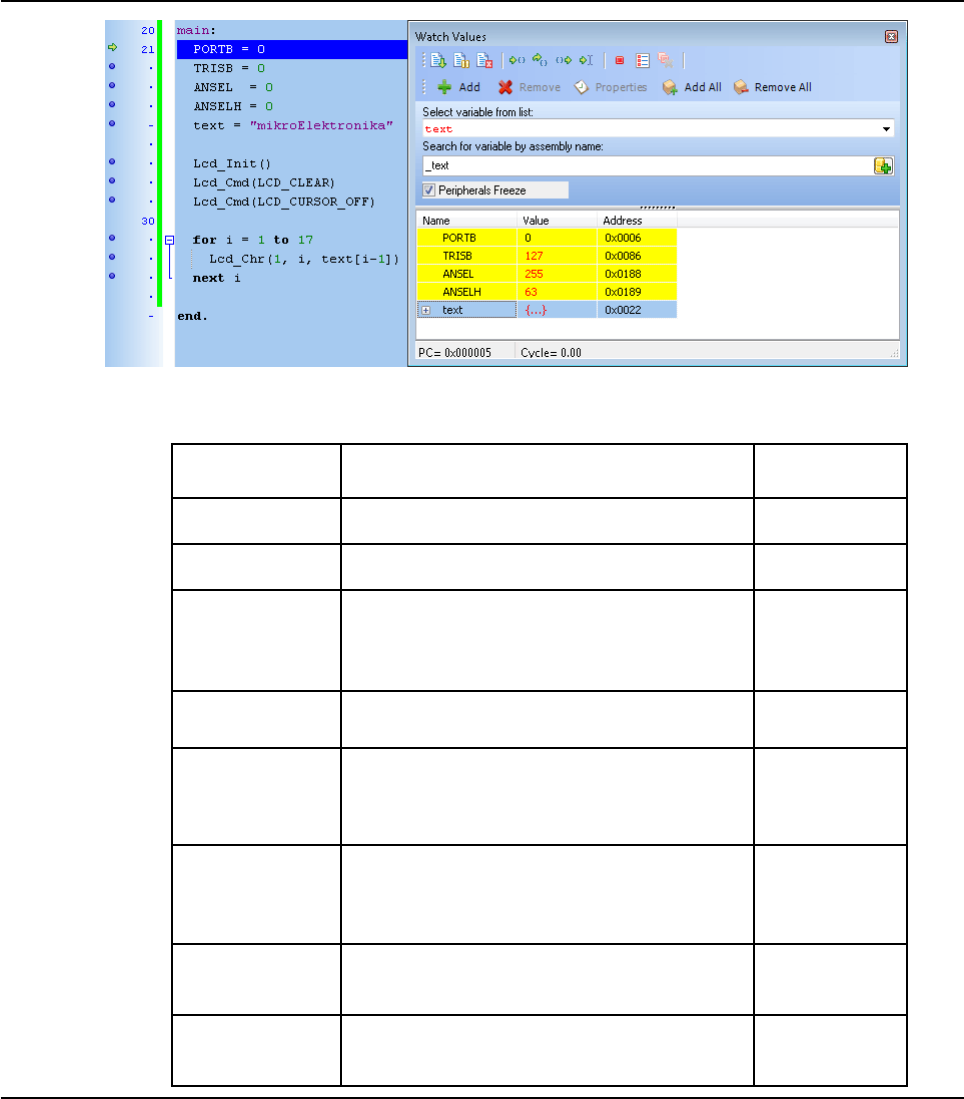Screen dimensions: 964x1099
Task: Toggle the breakpoint dot beside Lcd_Cmd(LCD_CURSOR_OFF)
Action: coord(111,200)
